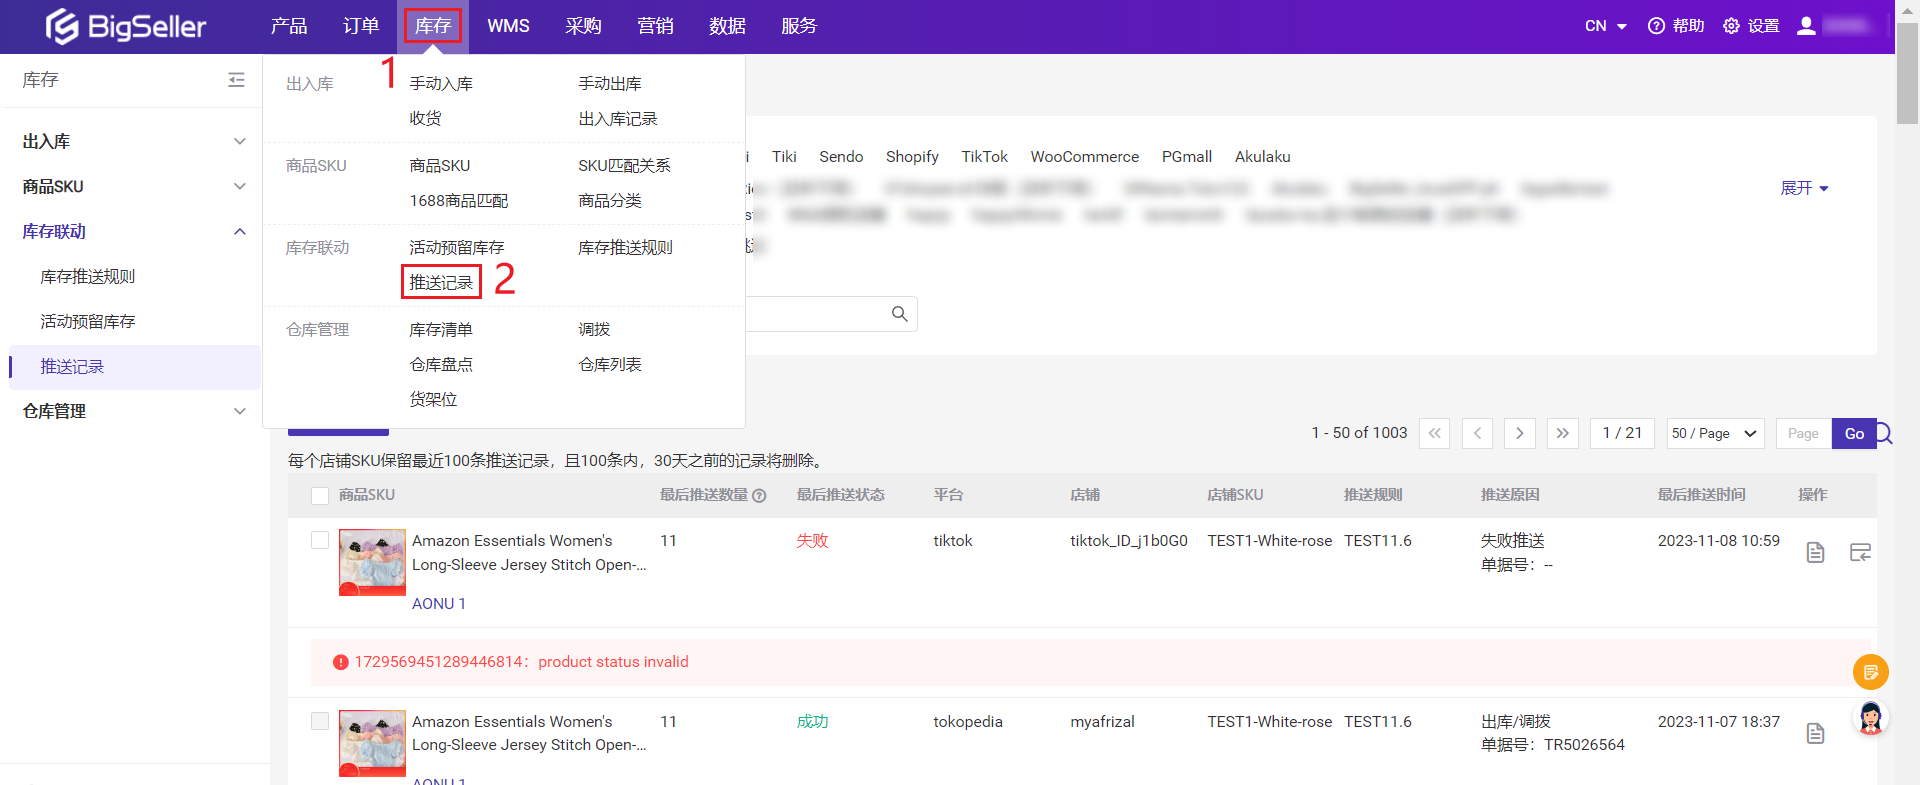
Task: Open WMS in top navigation
Action: 508,26
